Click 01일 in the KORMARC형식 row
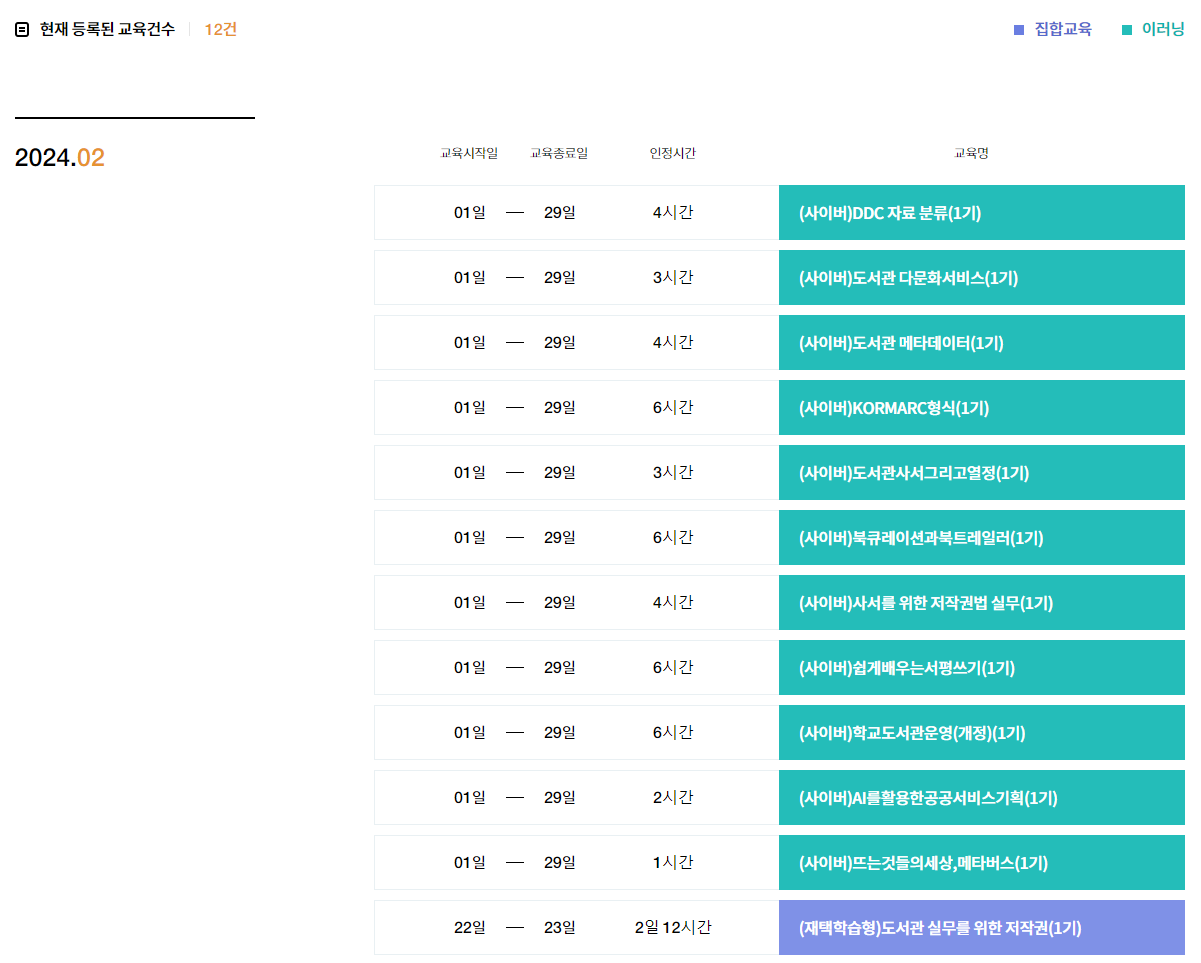The width and height of the screenshot is (1201, 963). point(470,408)
